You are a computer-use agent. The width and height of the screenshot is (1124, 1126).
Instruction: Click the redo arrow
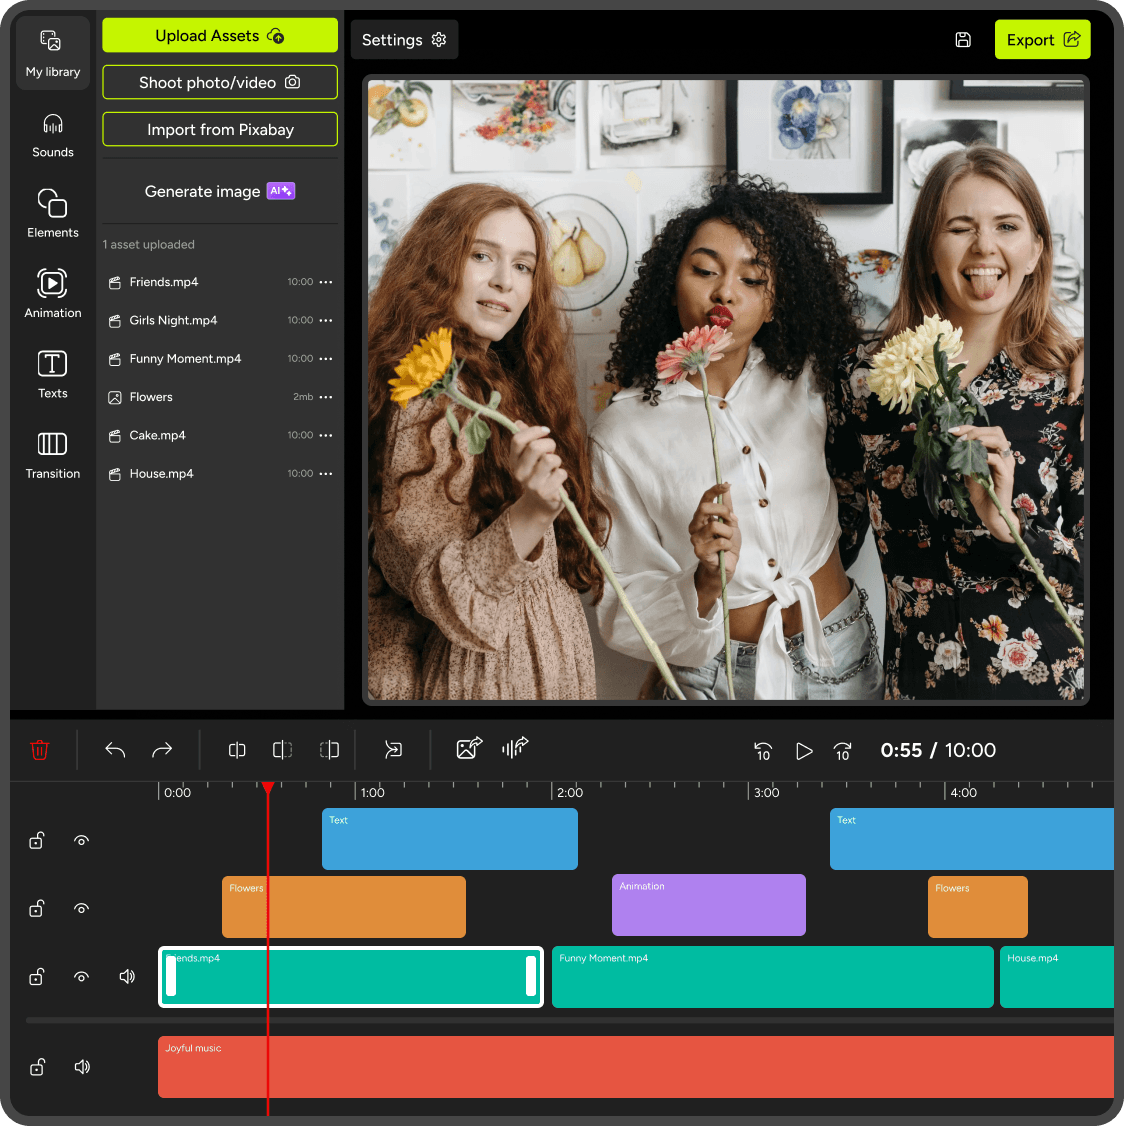pyautogui.click(x=162, y=750)
